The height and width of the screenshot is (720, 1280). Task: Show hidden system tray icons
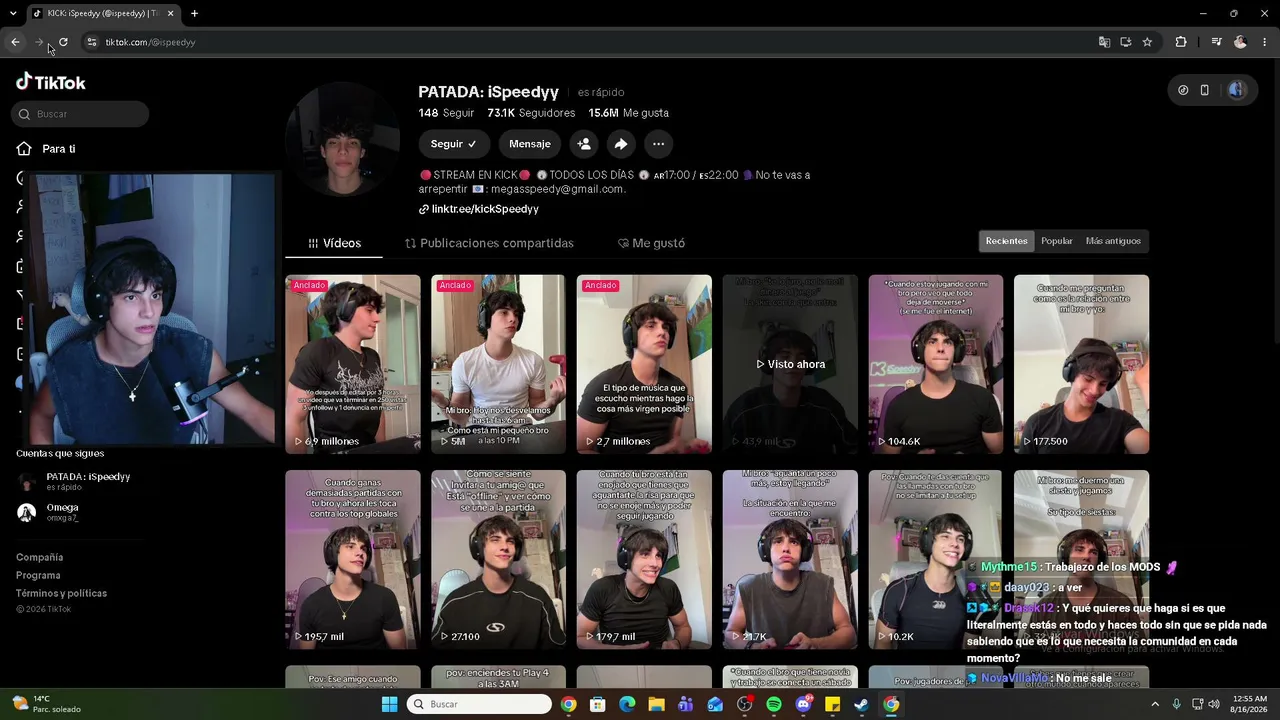click(1155, 704)
